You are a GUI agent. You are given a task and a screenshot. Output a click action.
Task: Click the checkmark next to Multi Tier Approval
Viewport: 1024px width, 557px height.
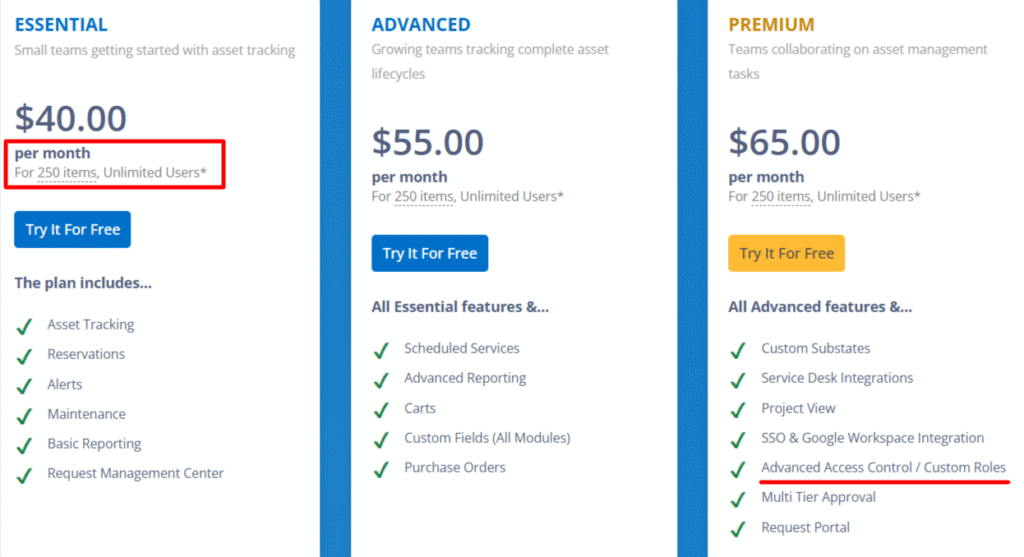click(x=738, y=498)
